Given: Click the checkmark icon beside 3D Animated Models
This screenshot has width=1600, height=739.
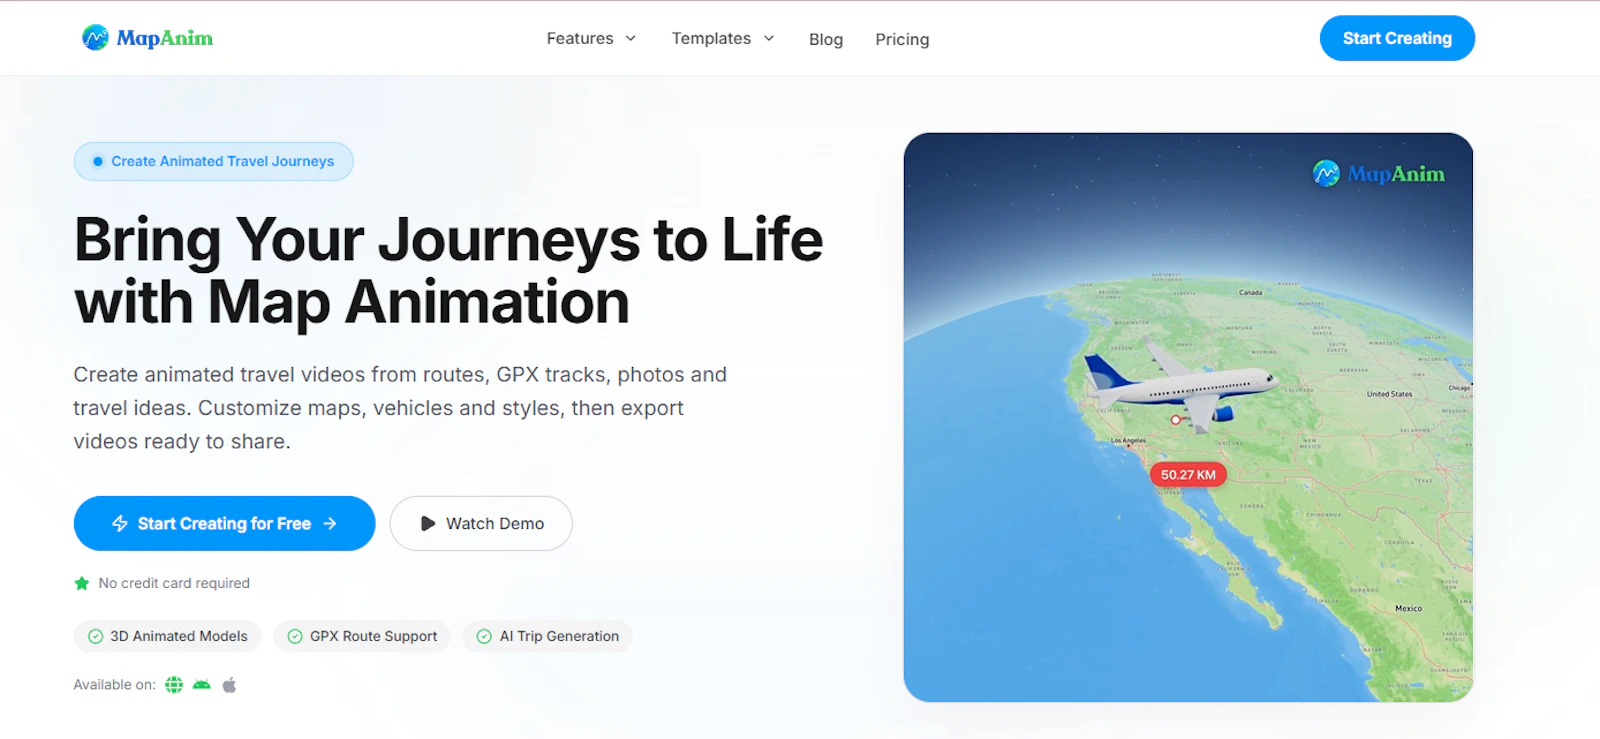Looking at the screenshot, I should click(x=96, y=636).
